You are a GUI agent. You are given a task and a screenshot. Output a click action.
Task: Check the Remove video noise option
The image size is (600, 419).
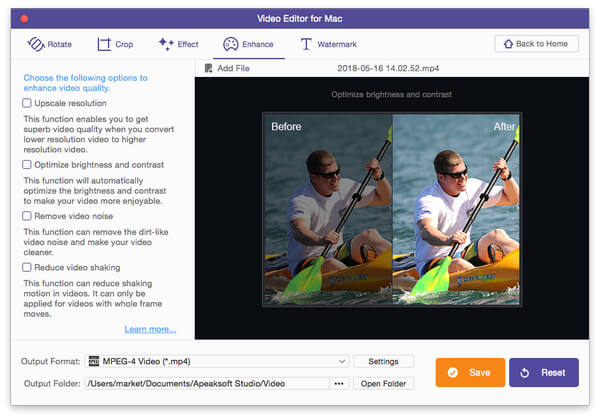pyautogui.click(x=27, y=216)
